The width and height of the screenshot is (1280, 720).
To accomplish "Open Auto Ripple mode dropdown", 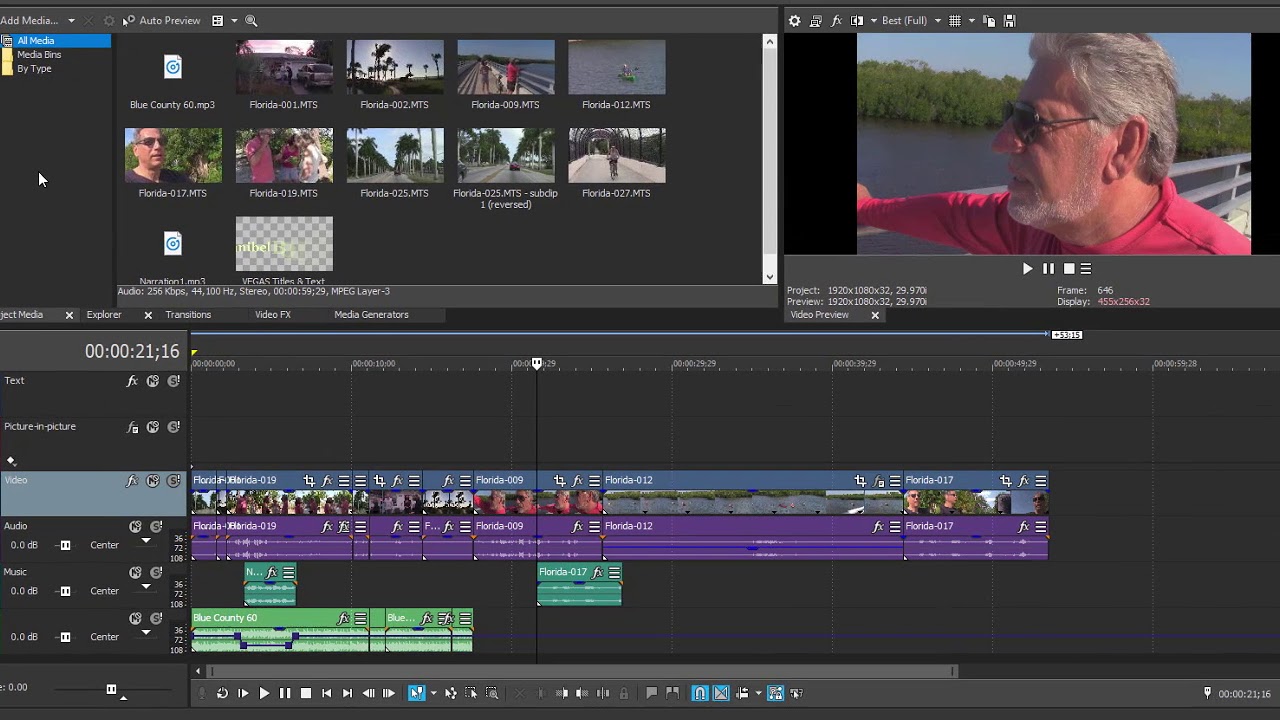I will coord(758,693).
